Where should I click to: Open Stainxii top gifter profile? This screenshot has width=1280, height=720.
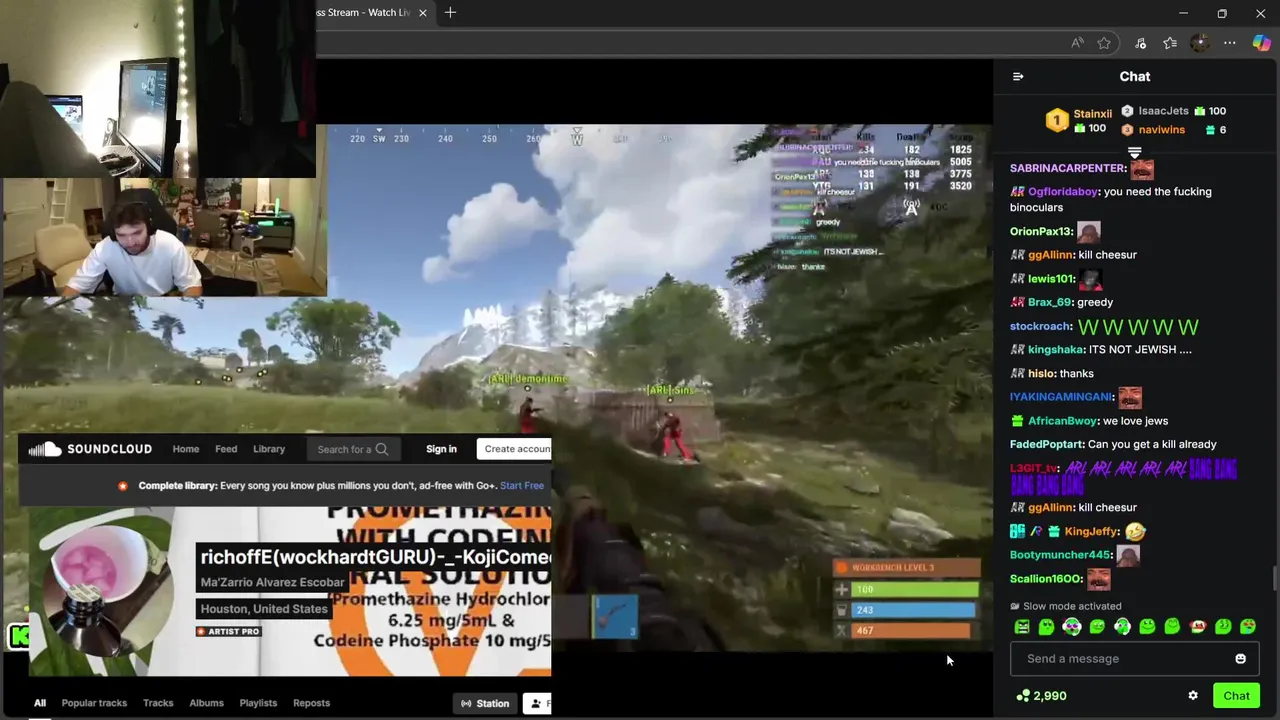(1092, 114)
